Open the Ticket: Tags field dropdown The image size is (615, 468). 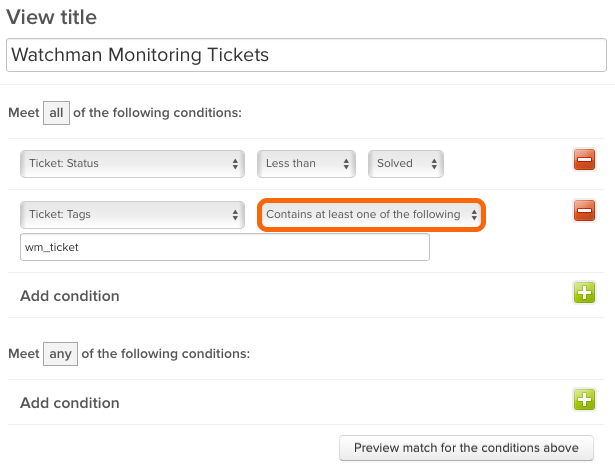point(132,214)
